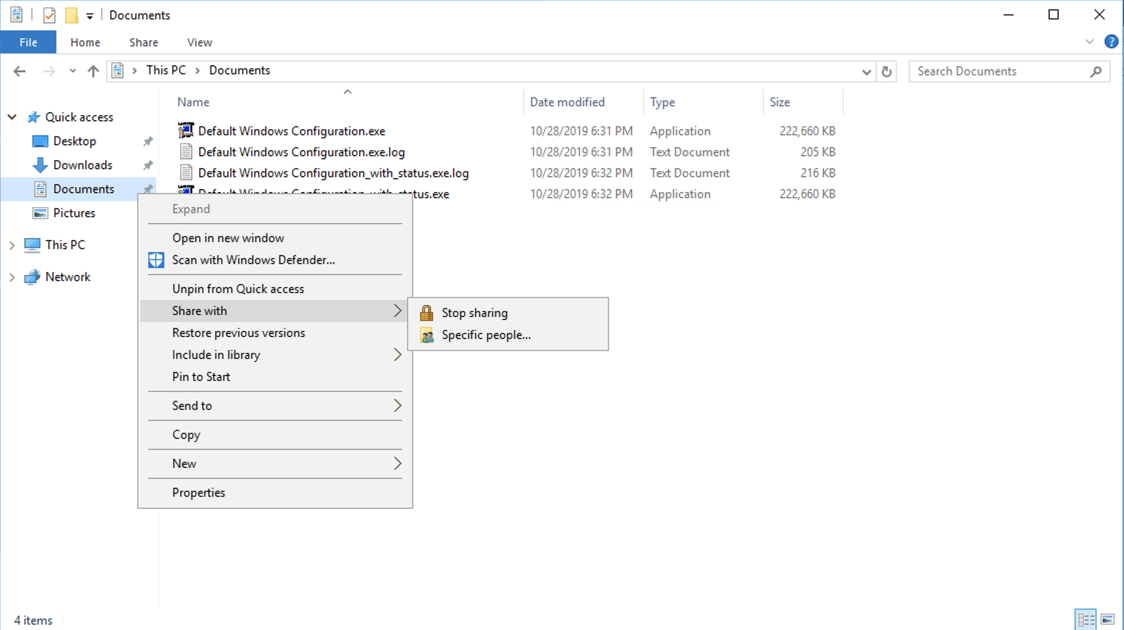Image resolution: width=1124 pixels, height=630 pixels.
Task: Expand the Include in library submenu arrow
Action: 397,355
